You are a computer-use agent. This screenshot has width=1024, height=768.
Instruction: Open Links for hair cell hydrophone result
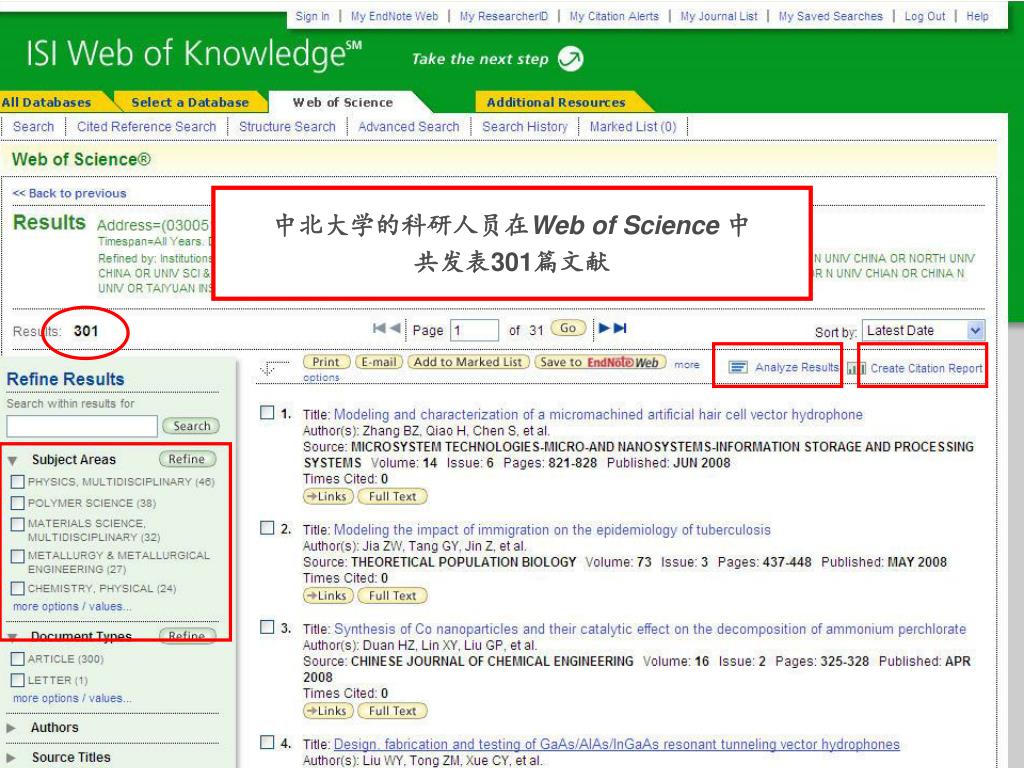click(x=328, y=496)
